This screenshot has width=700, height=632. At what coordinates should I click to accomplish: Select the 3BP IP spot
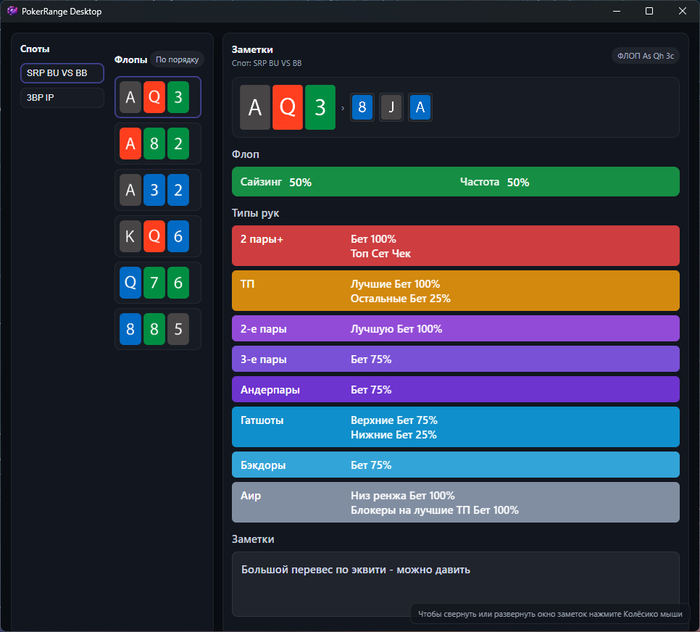(62, 98)
